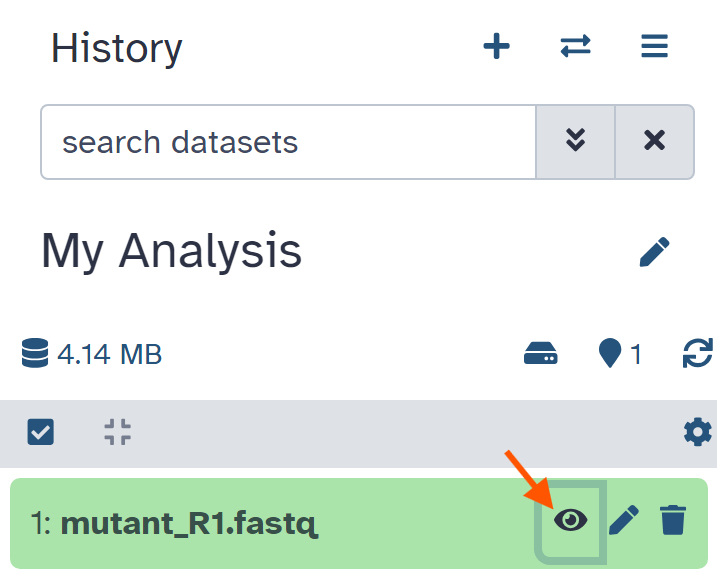
Task: Show active datasets count marker
Action: pos(620,354)
